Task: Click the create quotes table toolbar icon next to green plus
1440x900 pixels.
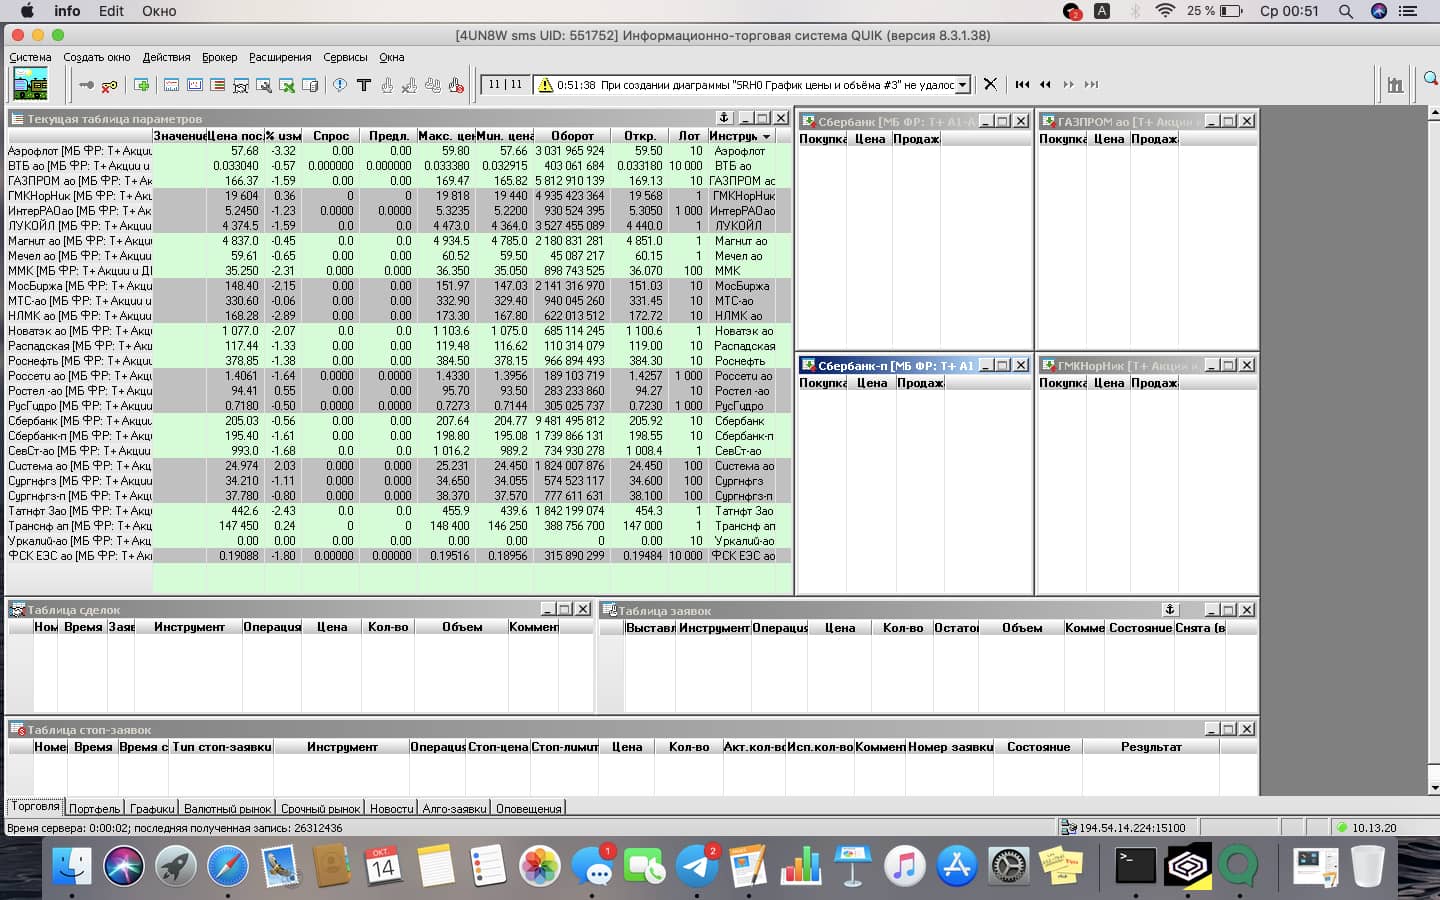Action: click(x=171, y=85)
